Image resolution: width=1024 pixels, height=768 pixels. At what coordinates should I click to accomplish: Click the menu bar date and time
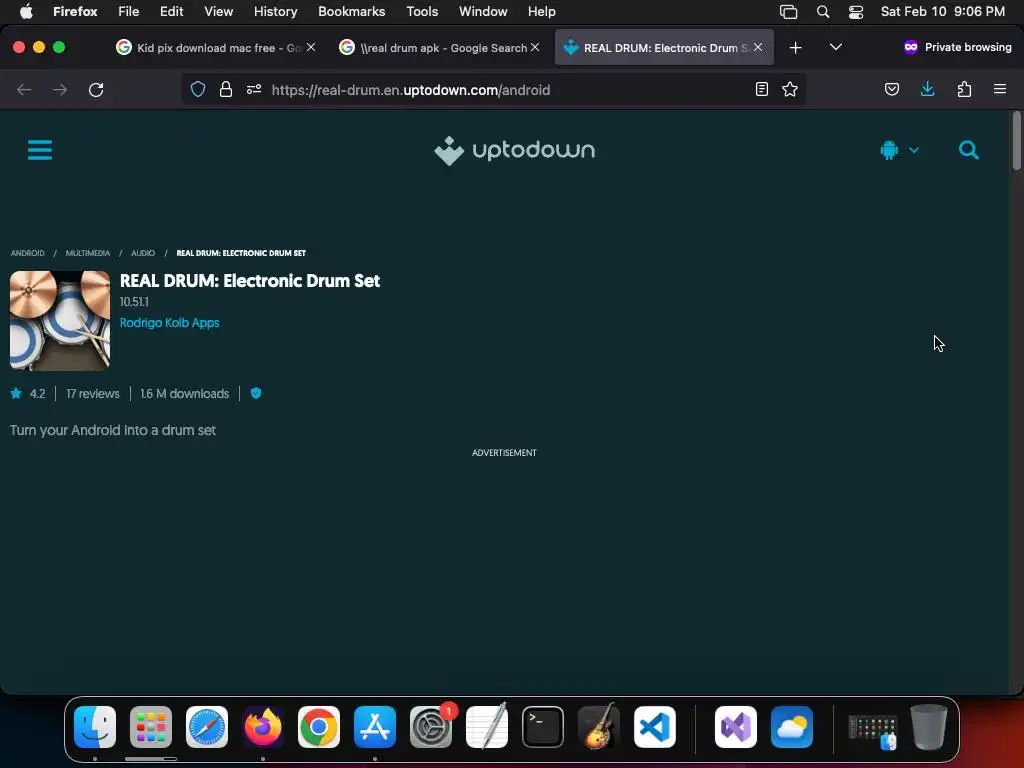(942, 12)
